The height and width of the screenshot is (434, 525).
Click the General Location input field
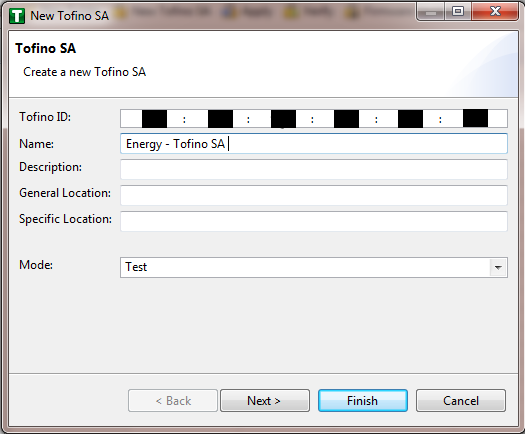pyautogui.click(x=314, y=195)
